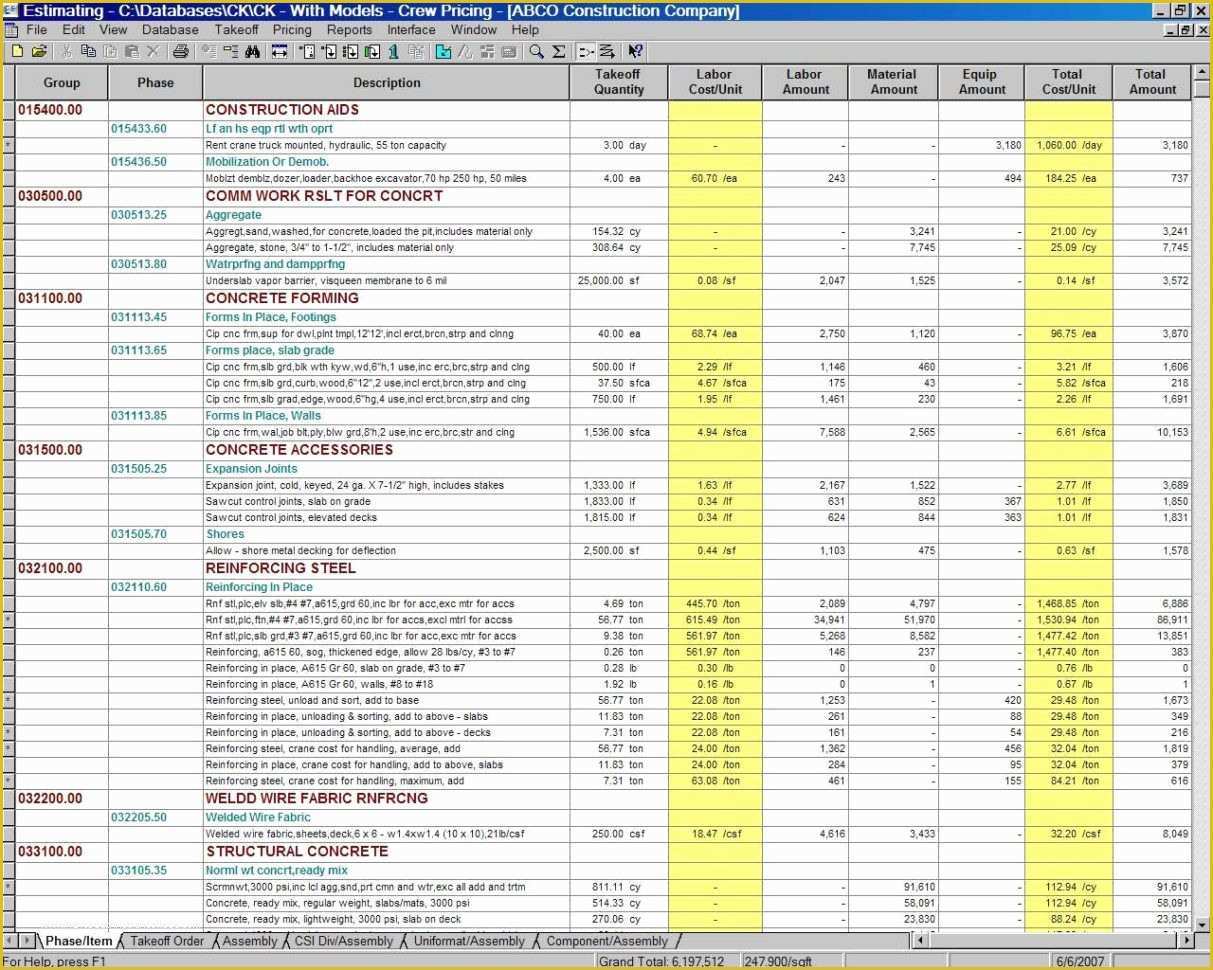The image size is (1213, 970).
Task: Click the Material Amount column header
Action: point(892,82)
